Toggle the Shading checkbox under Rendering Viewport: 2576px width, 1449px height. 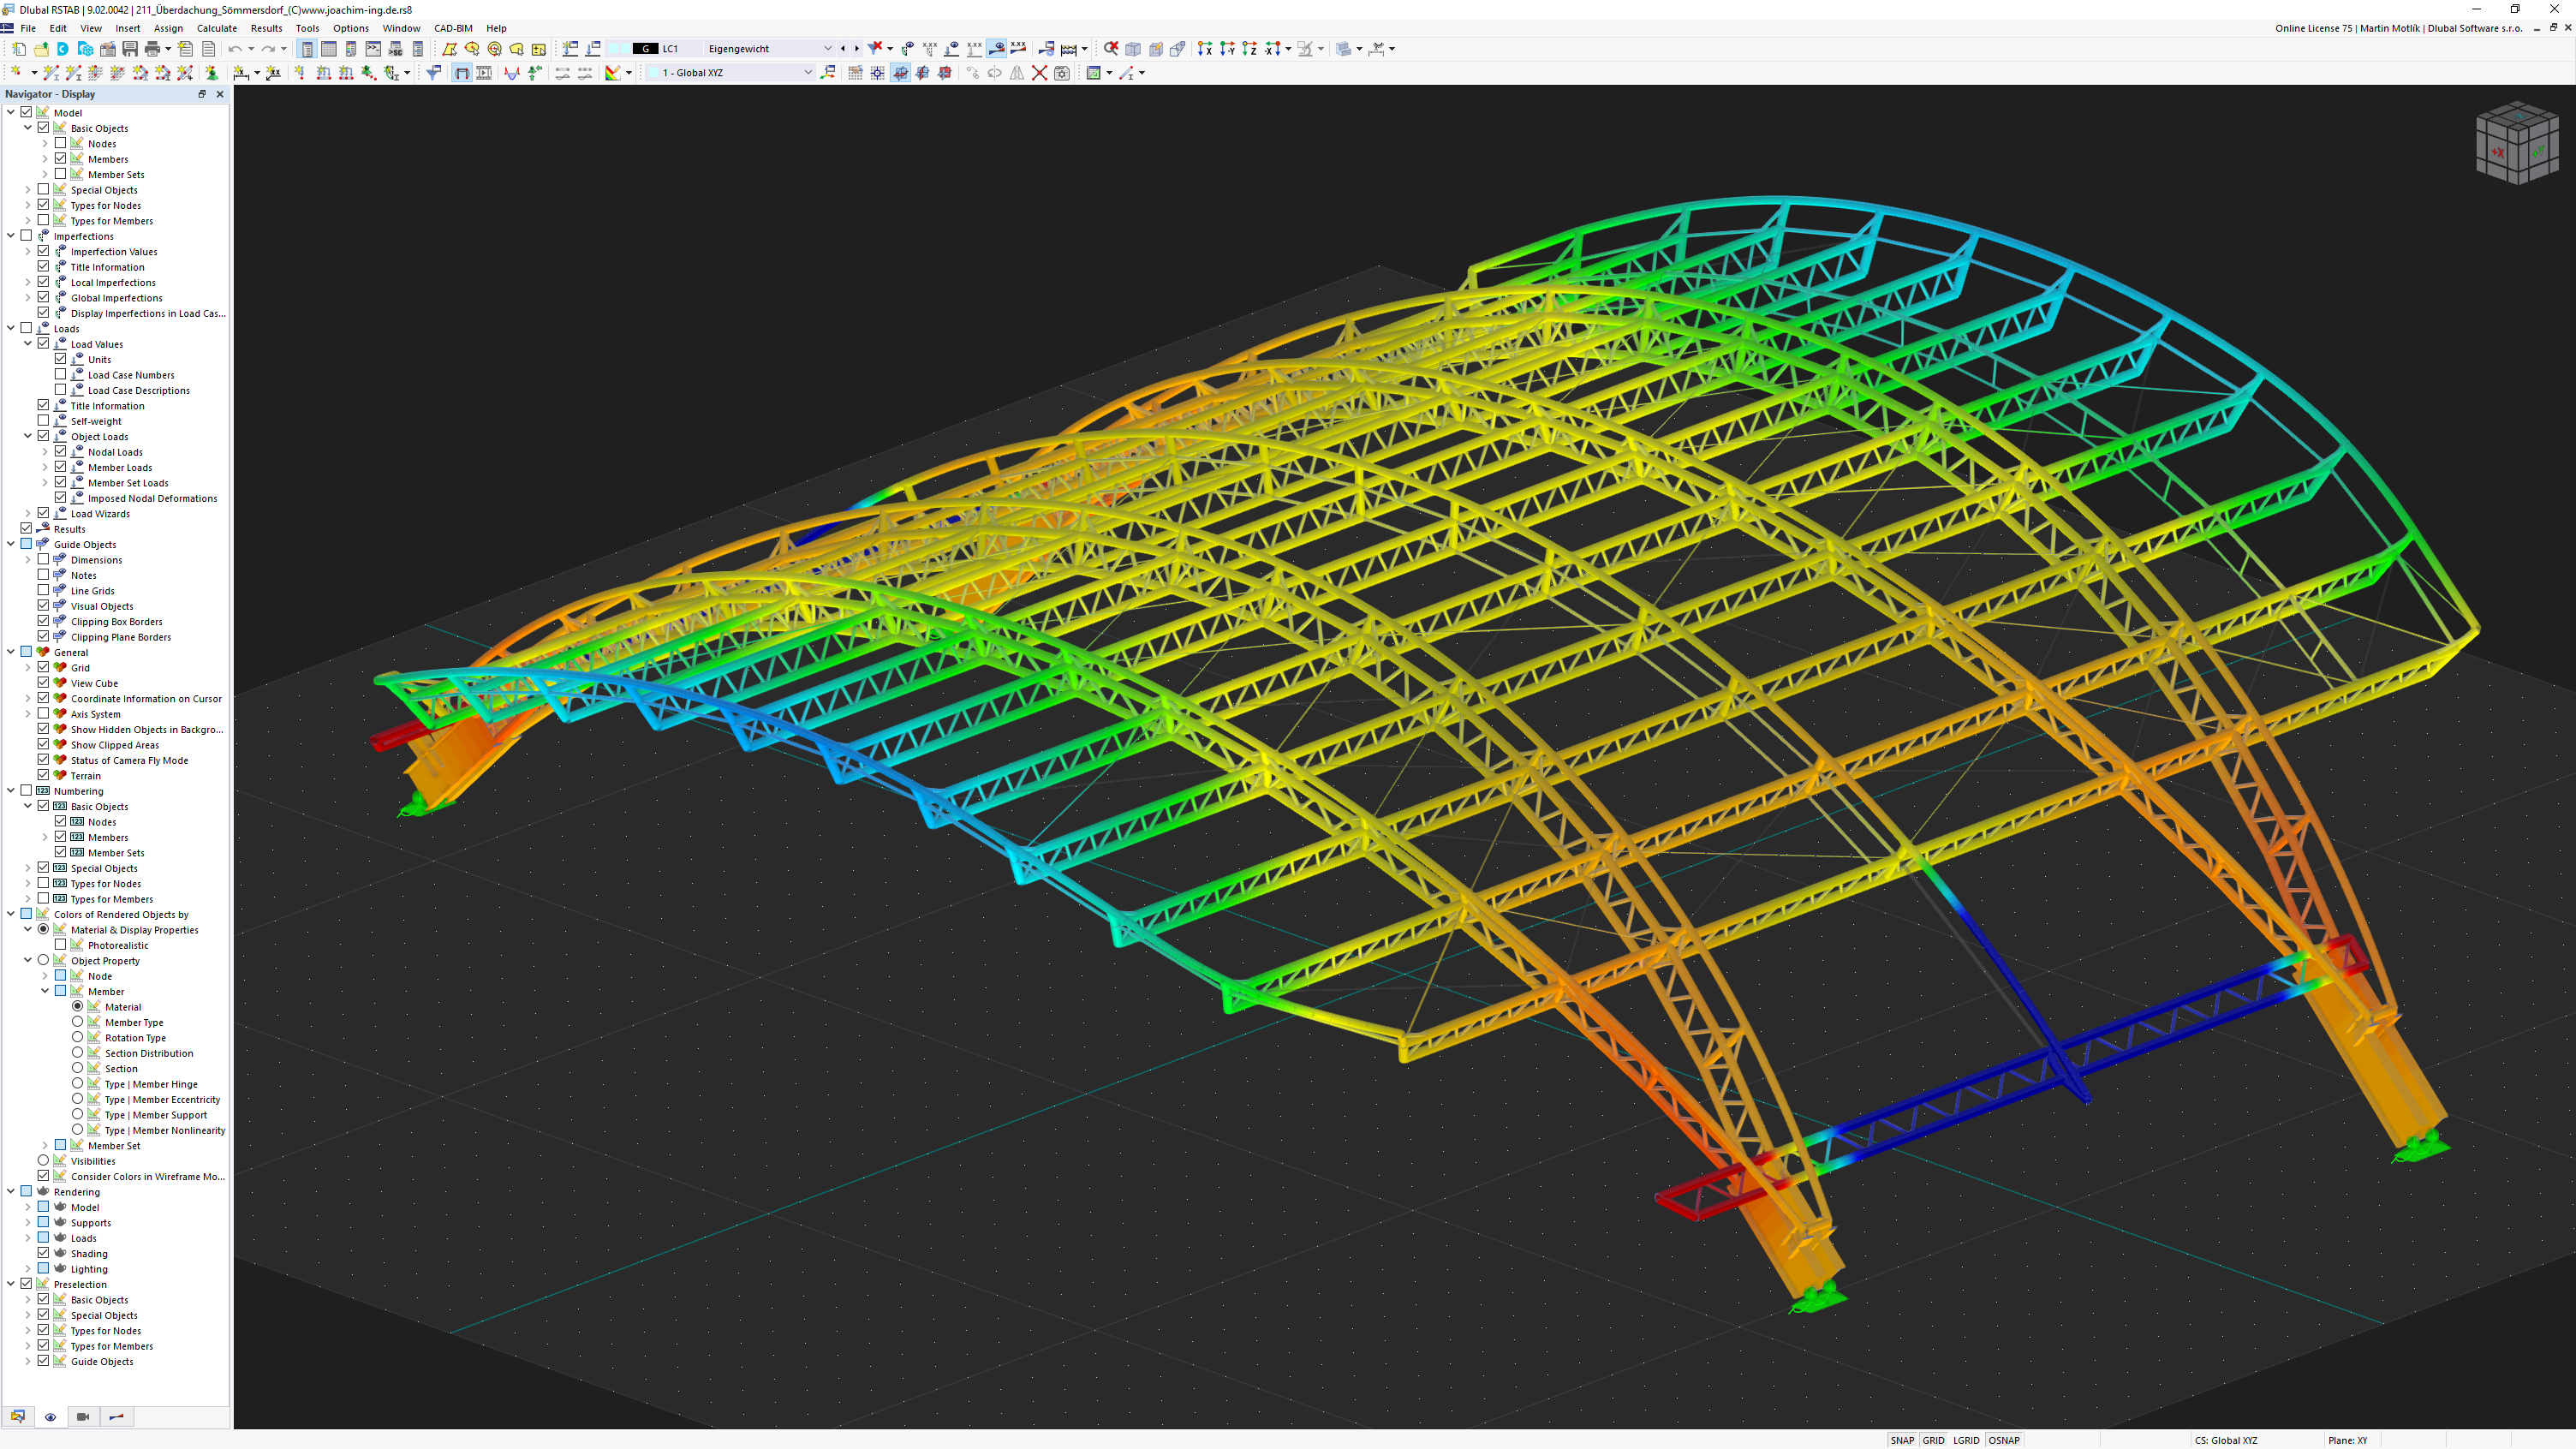click(43, 1255)
